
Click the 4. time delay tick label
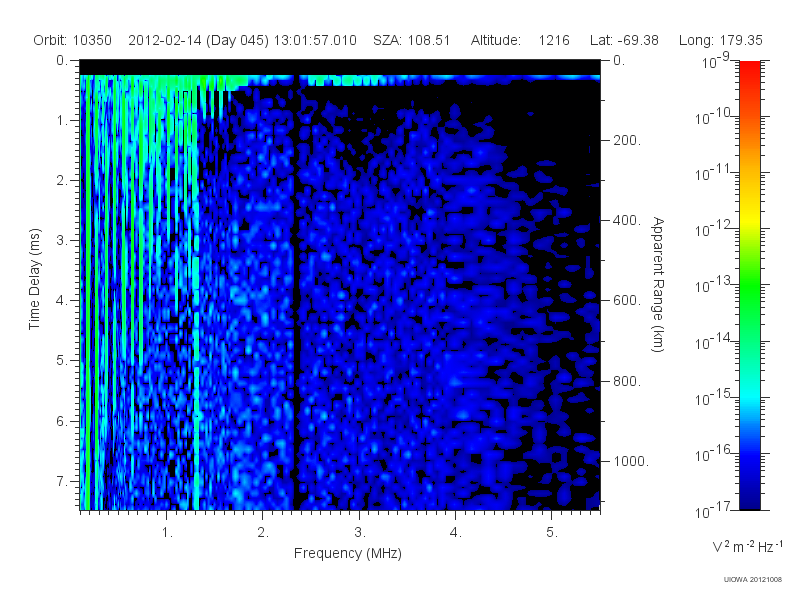point(61,301)
